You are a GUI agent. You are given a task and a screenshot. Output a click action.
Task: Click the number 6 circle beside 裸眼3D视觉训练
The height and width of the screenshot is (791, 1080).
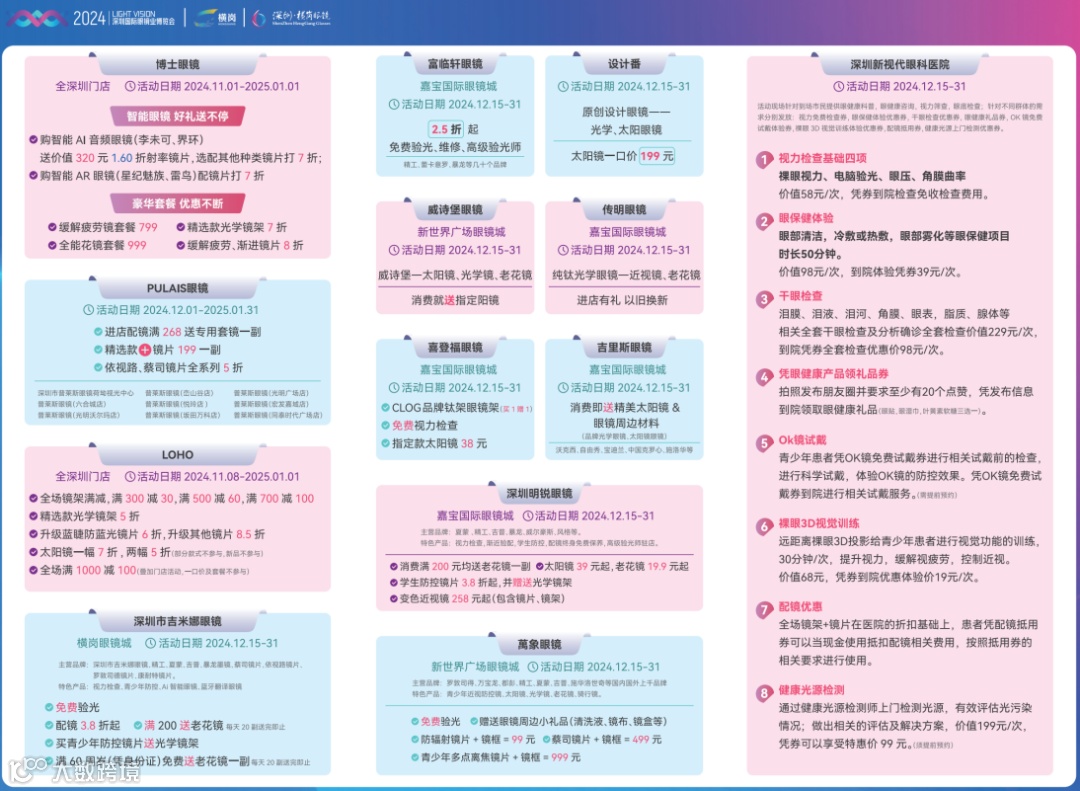coord(764,526)
